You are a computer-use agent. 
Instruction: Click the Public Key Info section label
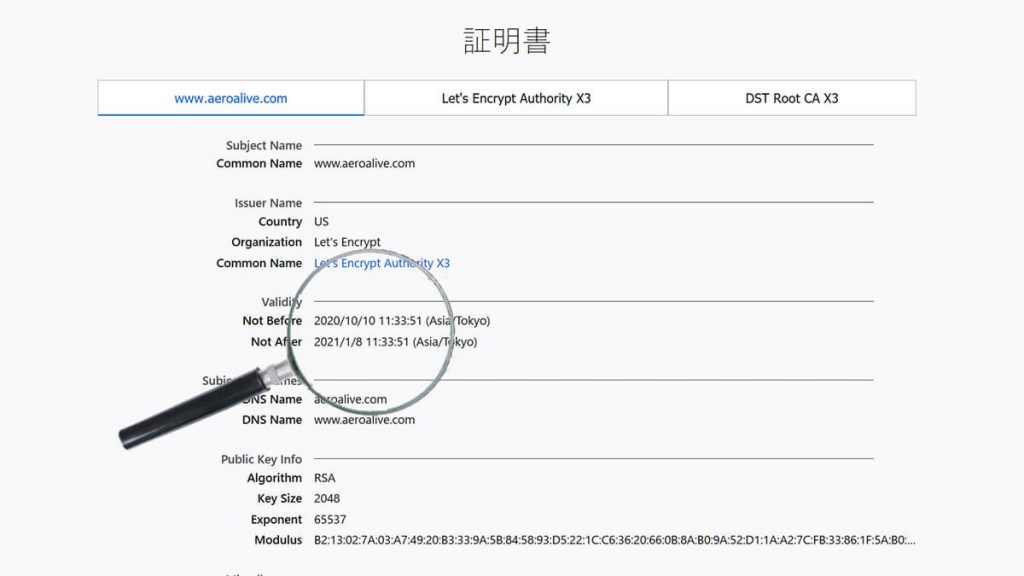point(261,459)
